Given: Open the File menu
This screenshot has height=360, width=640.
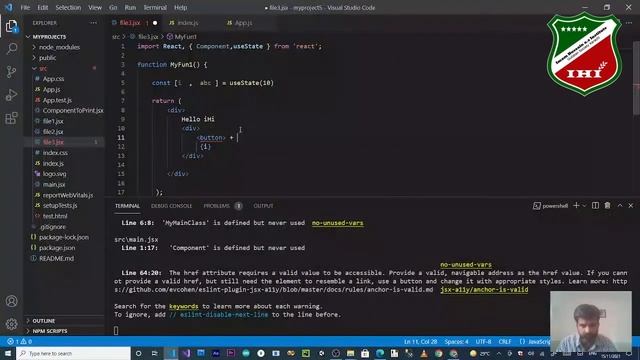Looking at the screenshot, I should (25, 7).
